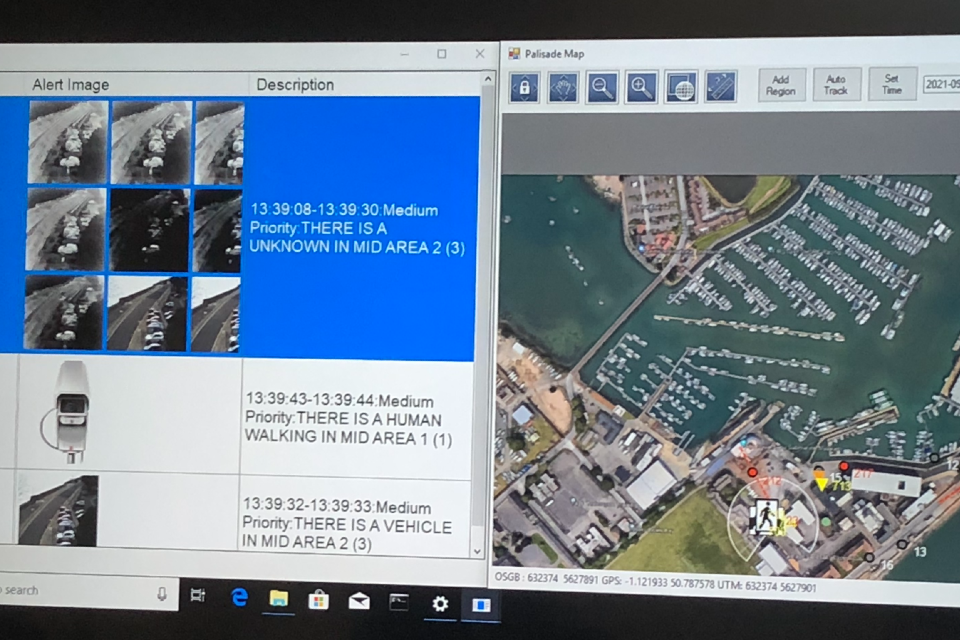Open Windows Settings gear in taskbar
This screenshot has width=960, height=640.
440,603
